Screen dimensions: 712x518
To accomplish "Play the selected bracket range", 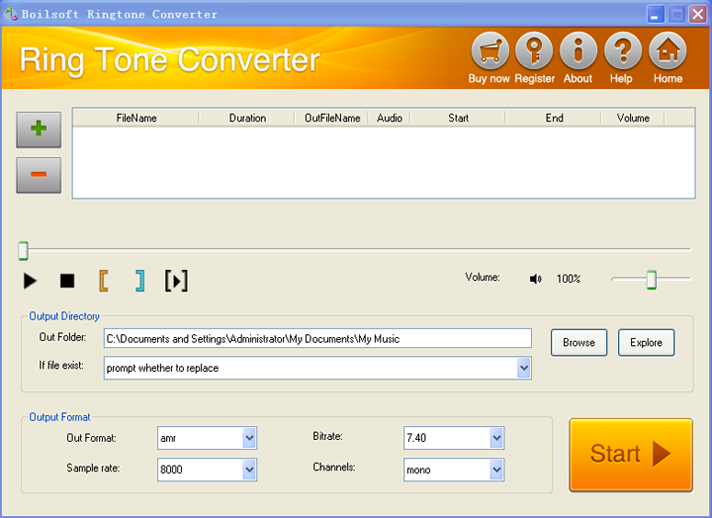I will point(176,281).
